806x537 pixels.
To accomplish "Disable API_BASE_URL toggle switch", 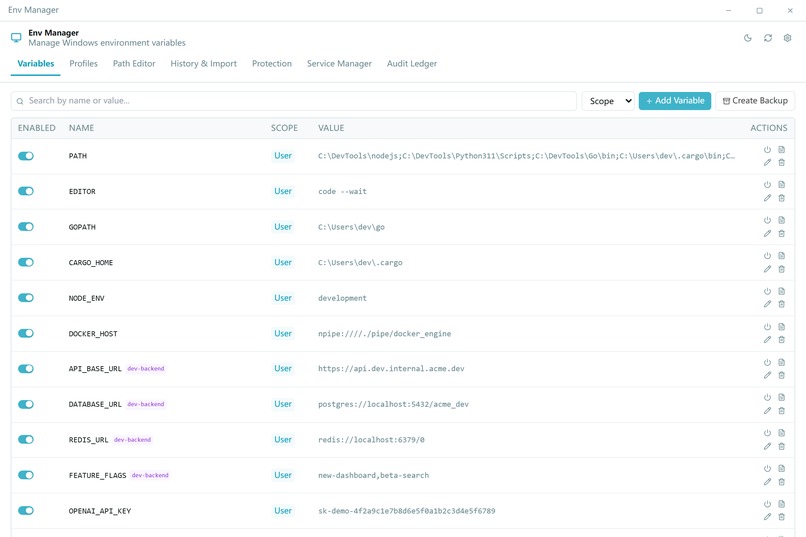I will tap(26, 368).
